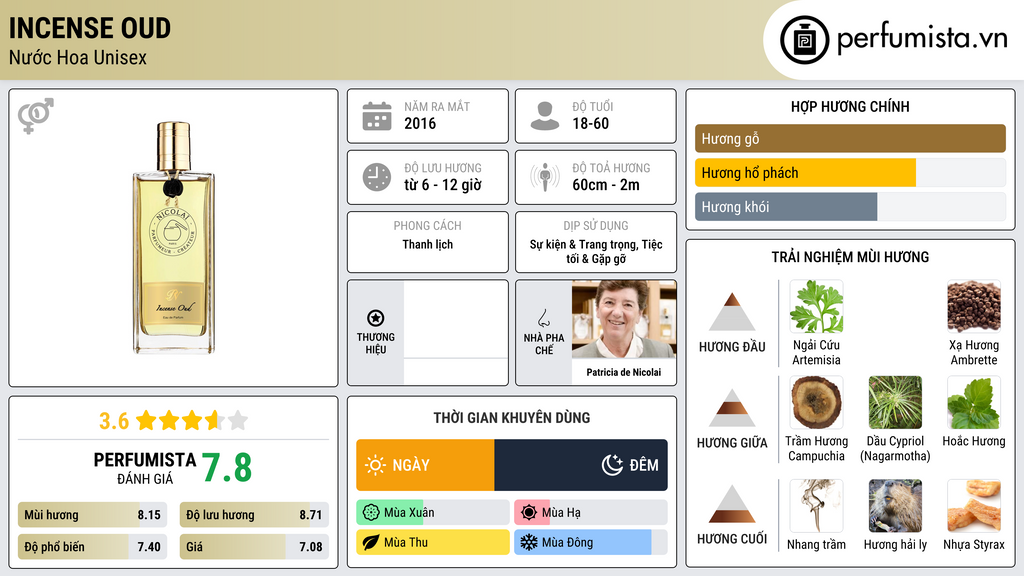Click the top notes pyramid icon Hương đầu
The height and width of the screenshot is (576, 1024).
pyautogui.click(x=732, y=312)
